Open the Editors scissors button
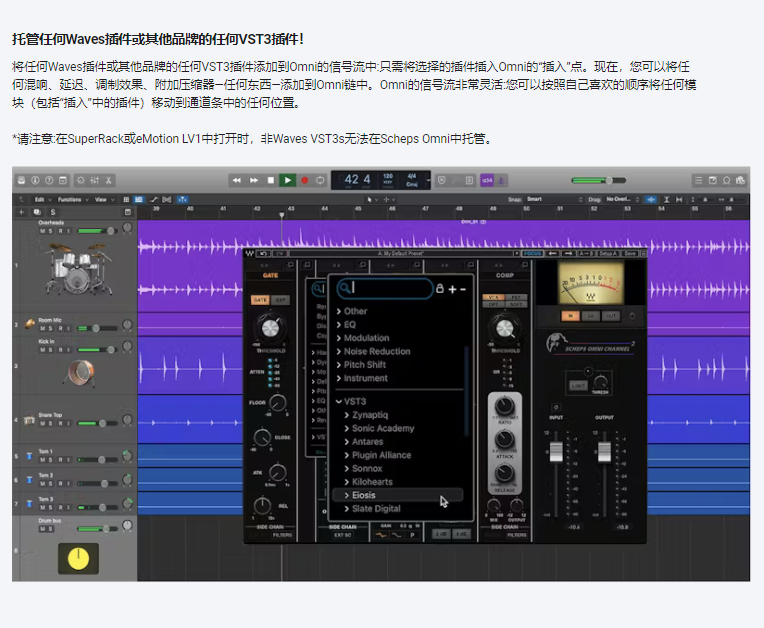This screenshot has width=764, height=628. (x=109, y=180)
